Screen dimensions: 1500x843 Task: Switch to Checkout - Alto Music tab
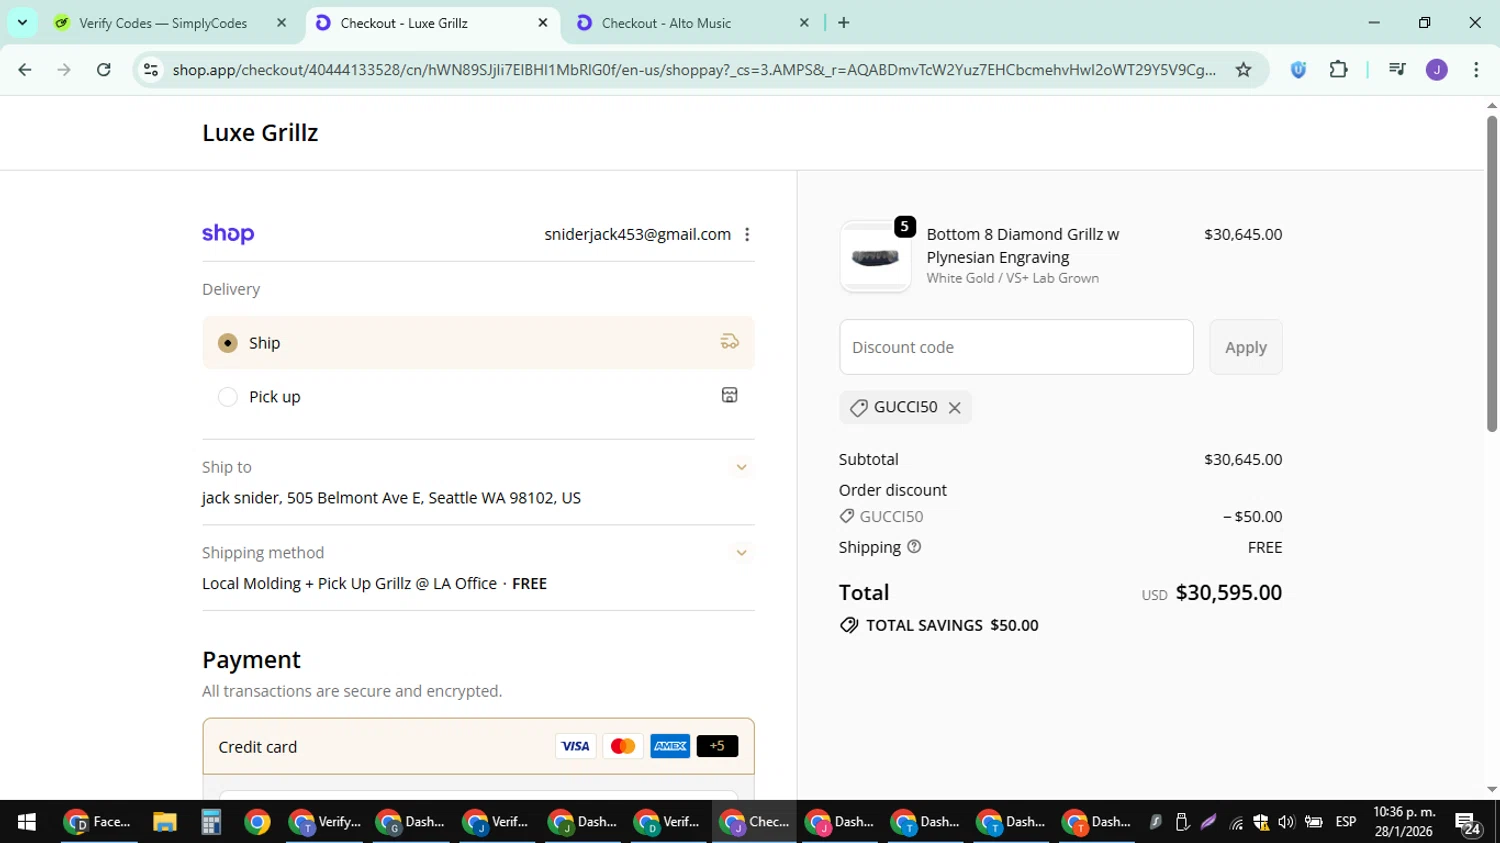click(692, 22)
